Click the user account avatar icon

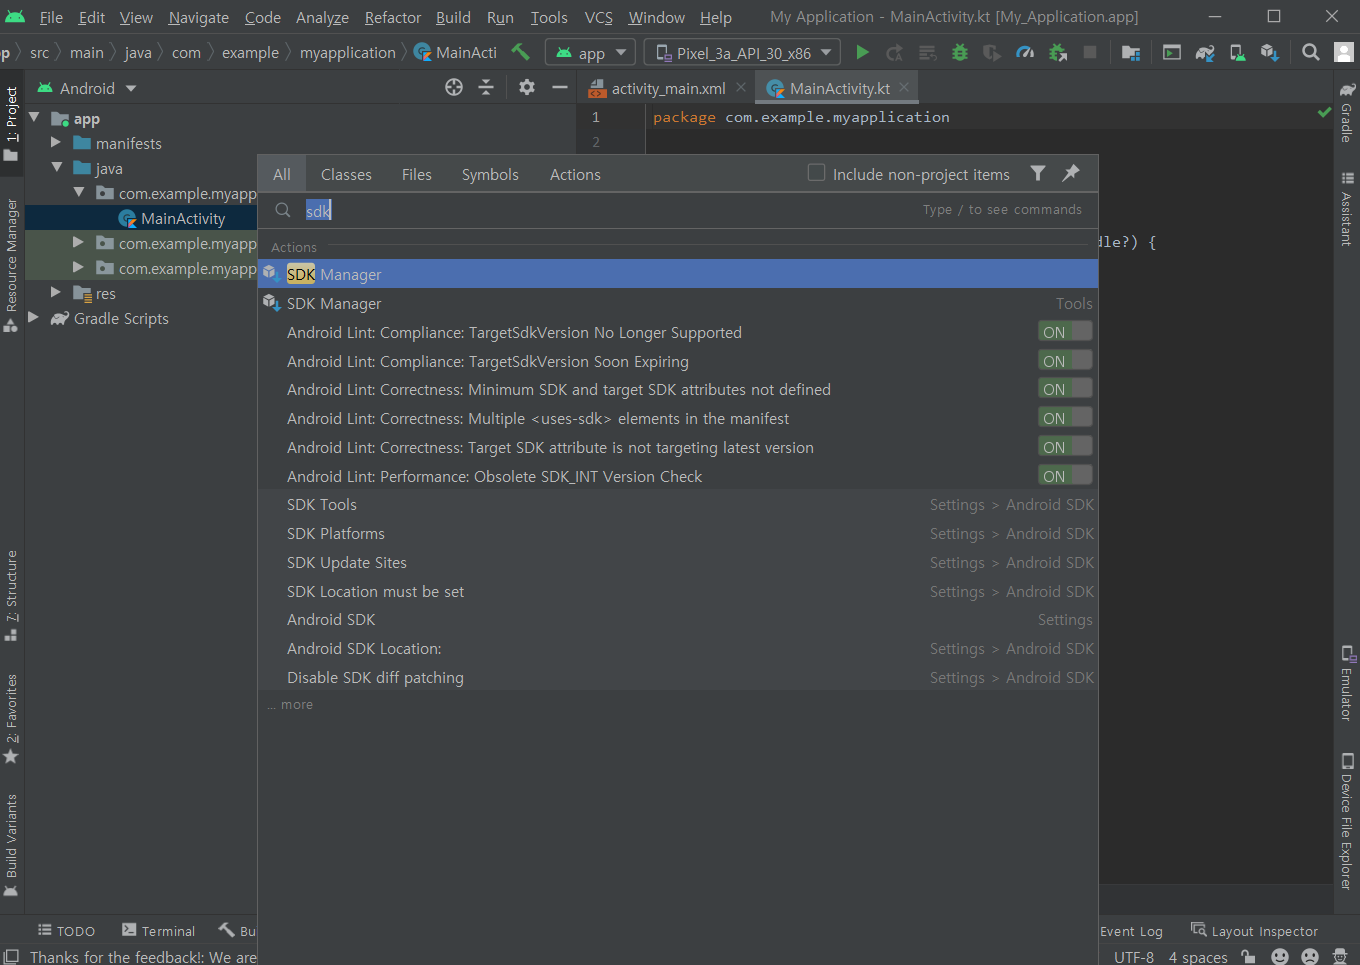[x=1344, y=52]
